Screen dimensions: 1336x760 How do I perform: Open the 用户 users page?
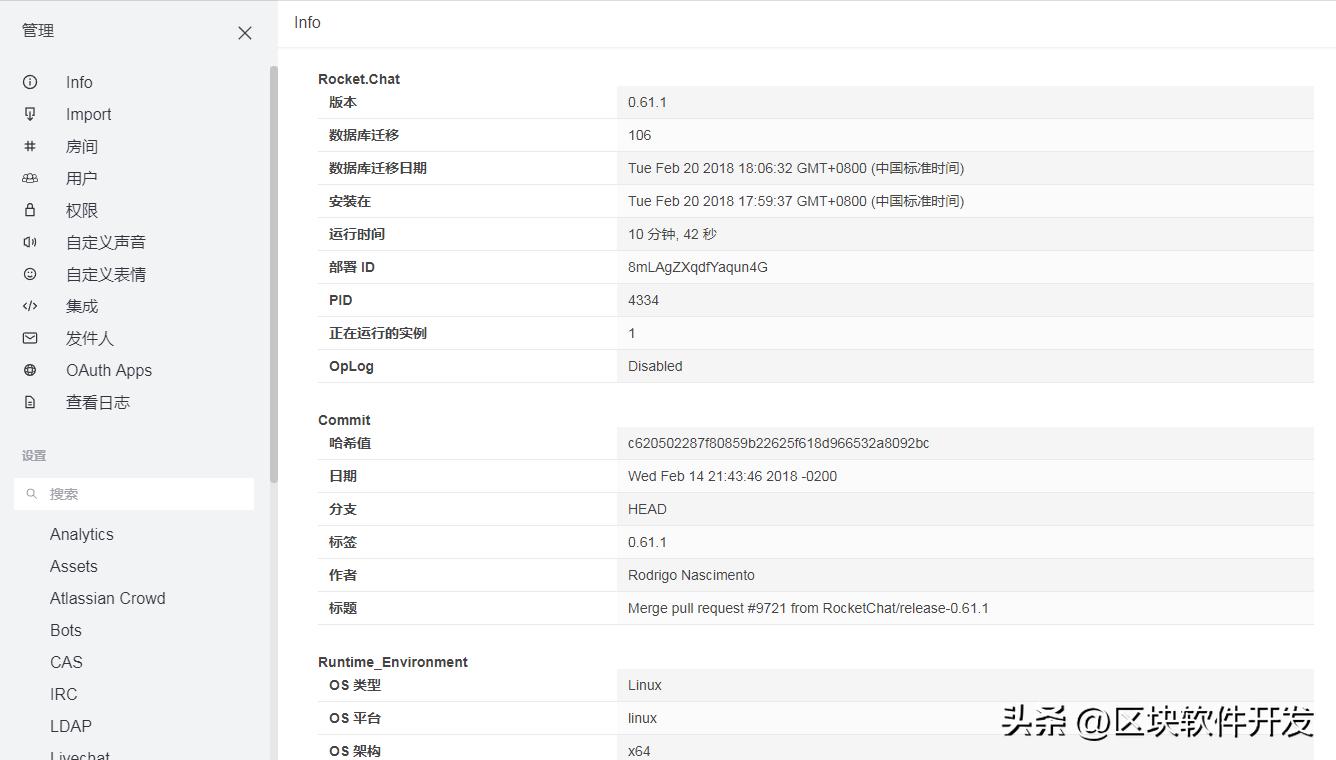coord(82,178)
